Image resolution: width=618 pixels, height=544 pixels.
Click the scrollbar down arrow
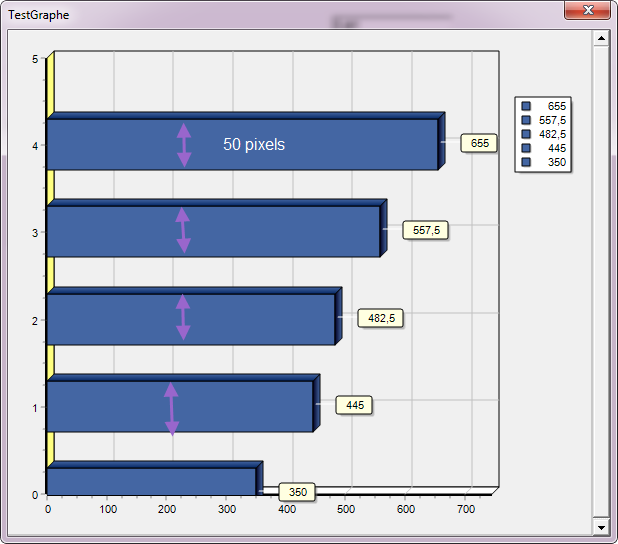click(601, 527)
